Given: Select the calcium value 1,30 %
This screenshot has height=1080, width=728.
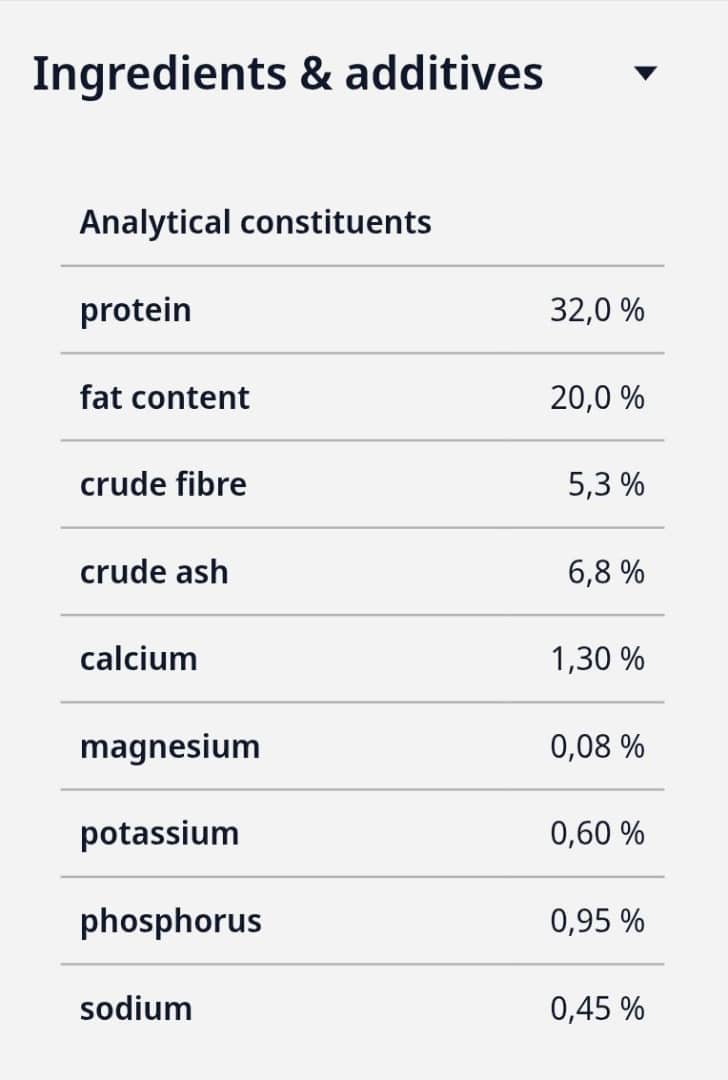Looking at the screenshot, I should (x=597, y=659).
